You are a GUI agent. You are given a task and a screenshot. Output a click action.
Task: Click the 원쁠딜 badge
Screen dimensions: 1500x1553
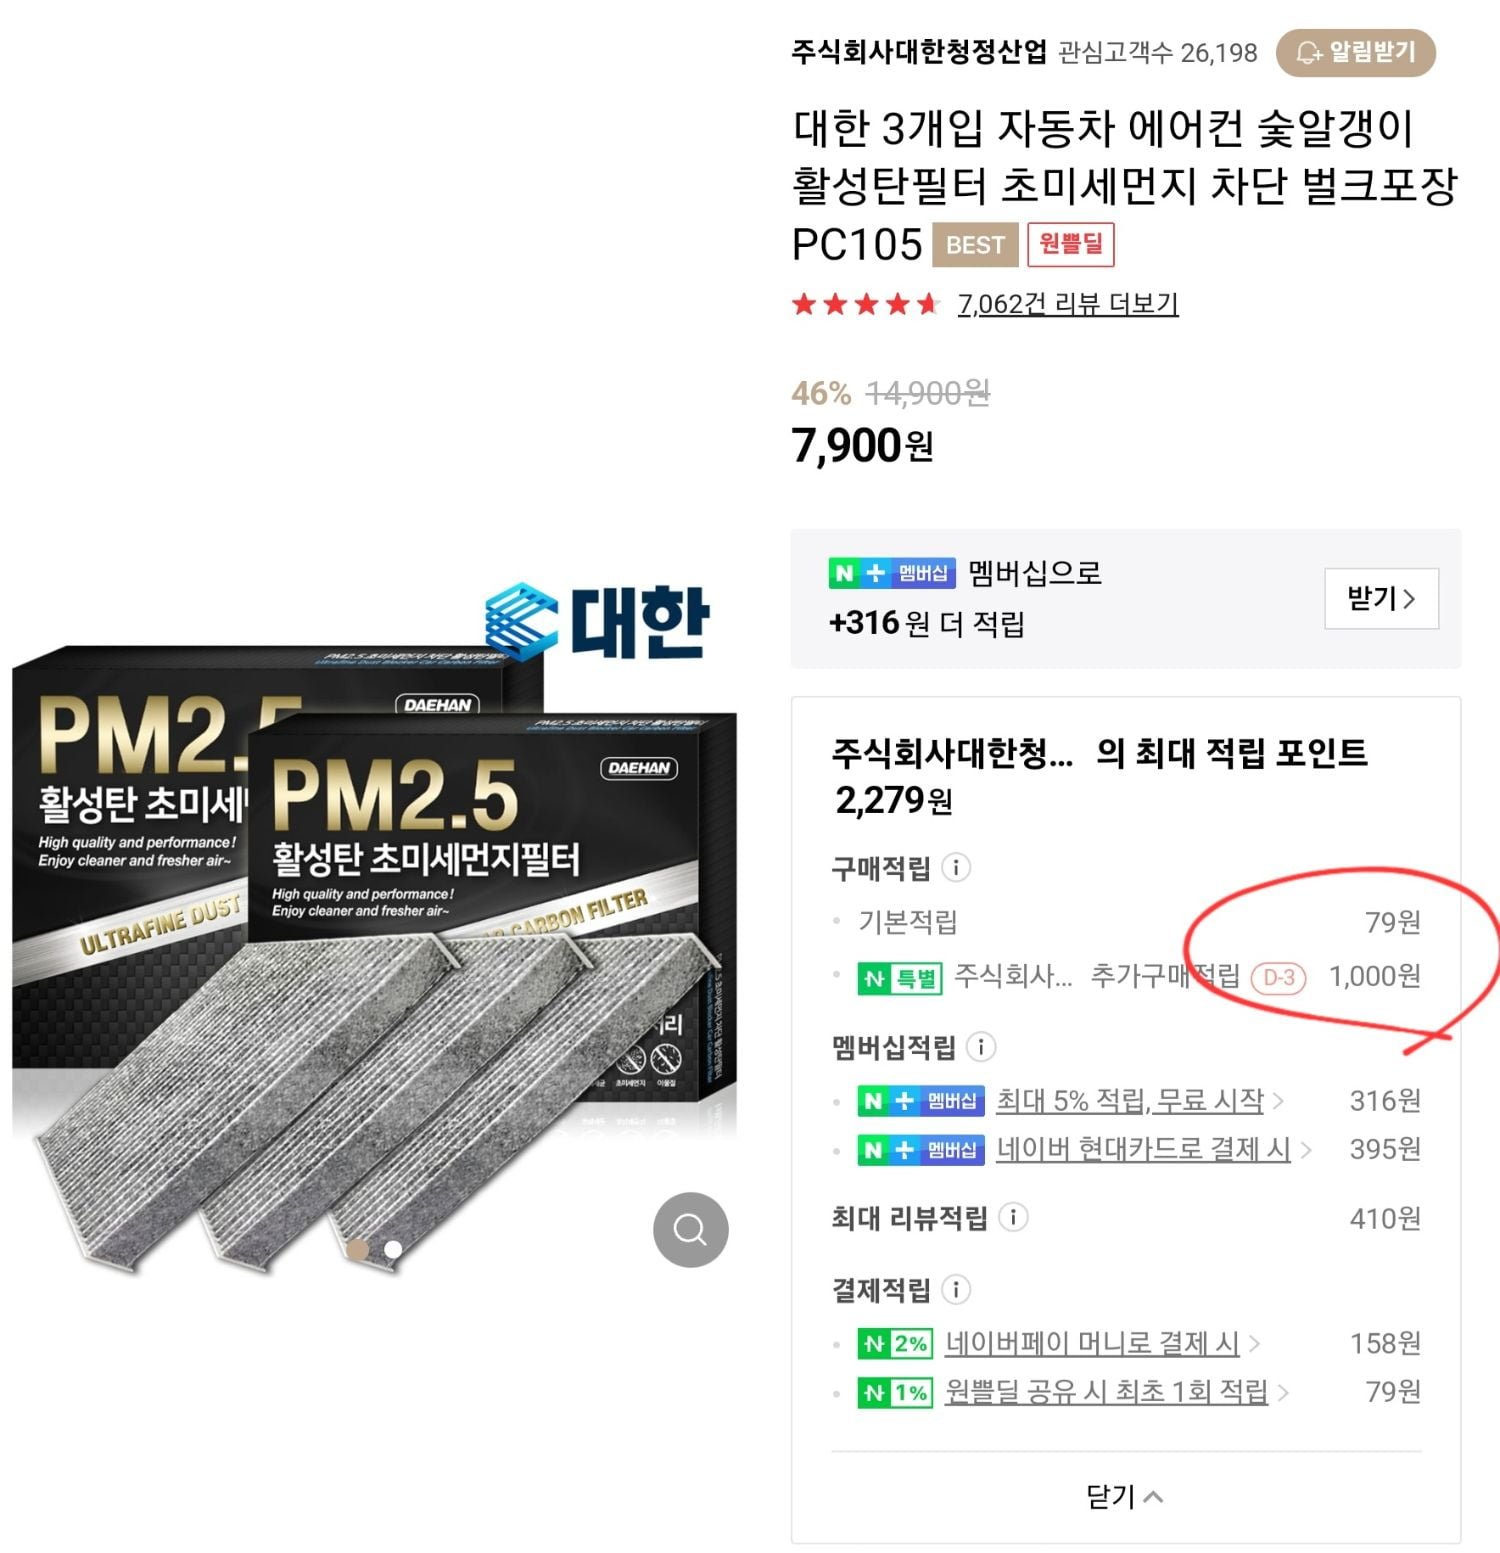1070,244
